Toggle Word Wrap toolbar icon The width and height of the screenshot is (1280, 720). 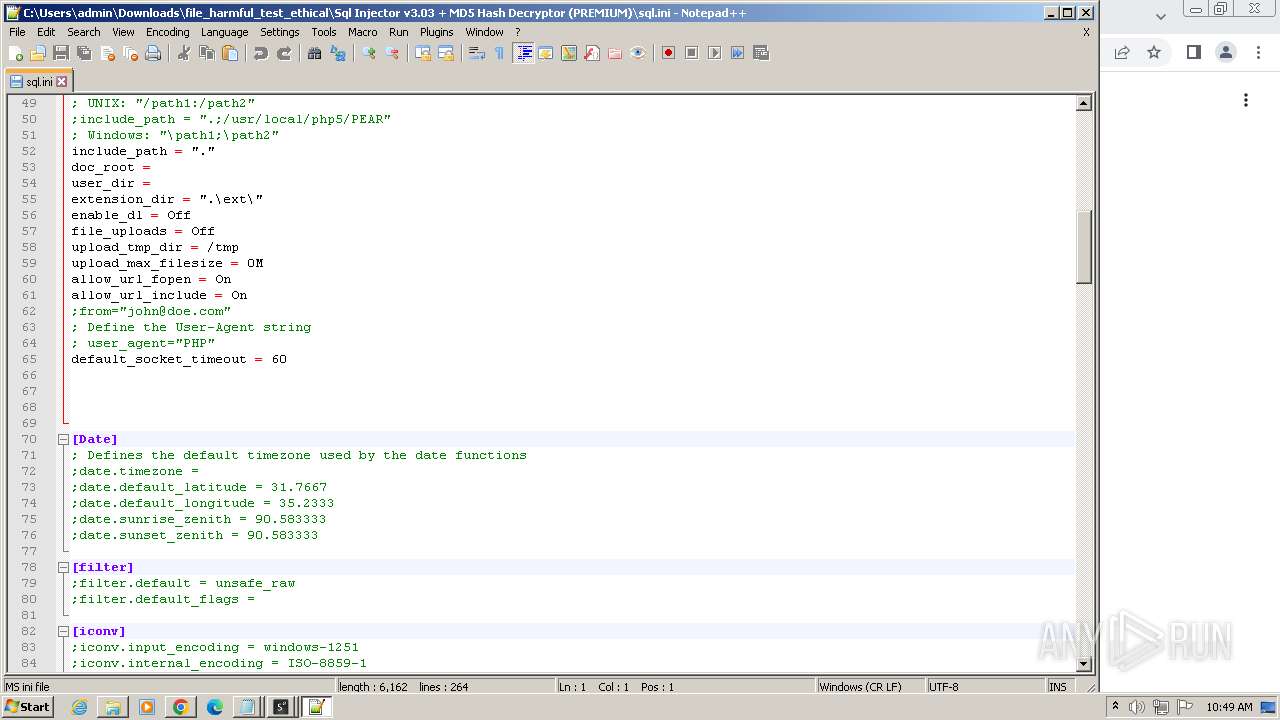click(477, 53)
